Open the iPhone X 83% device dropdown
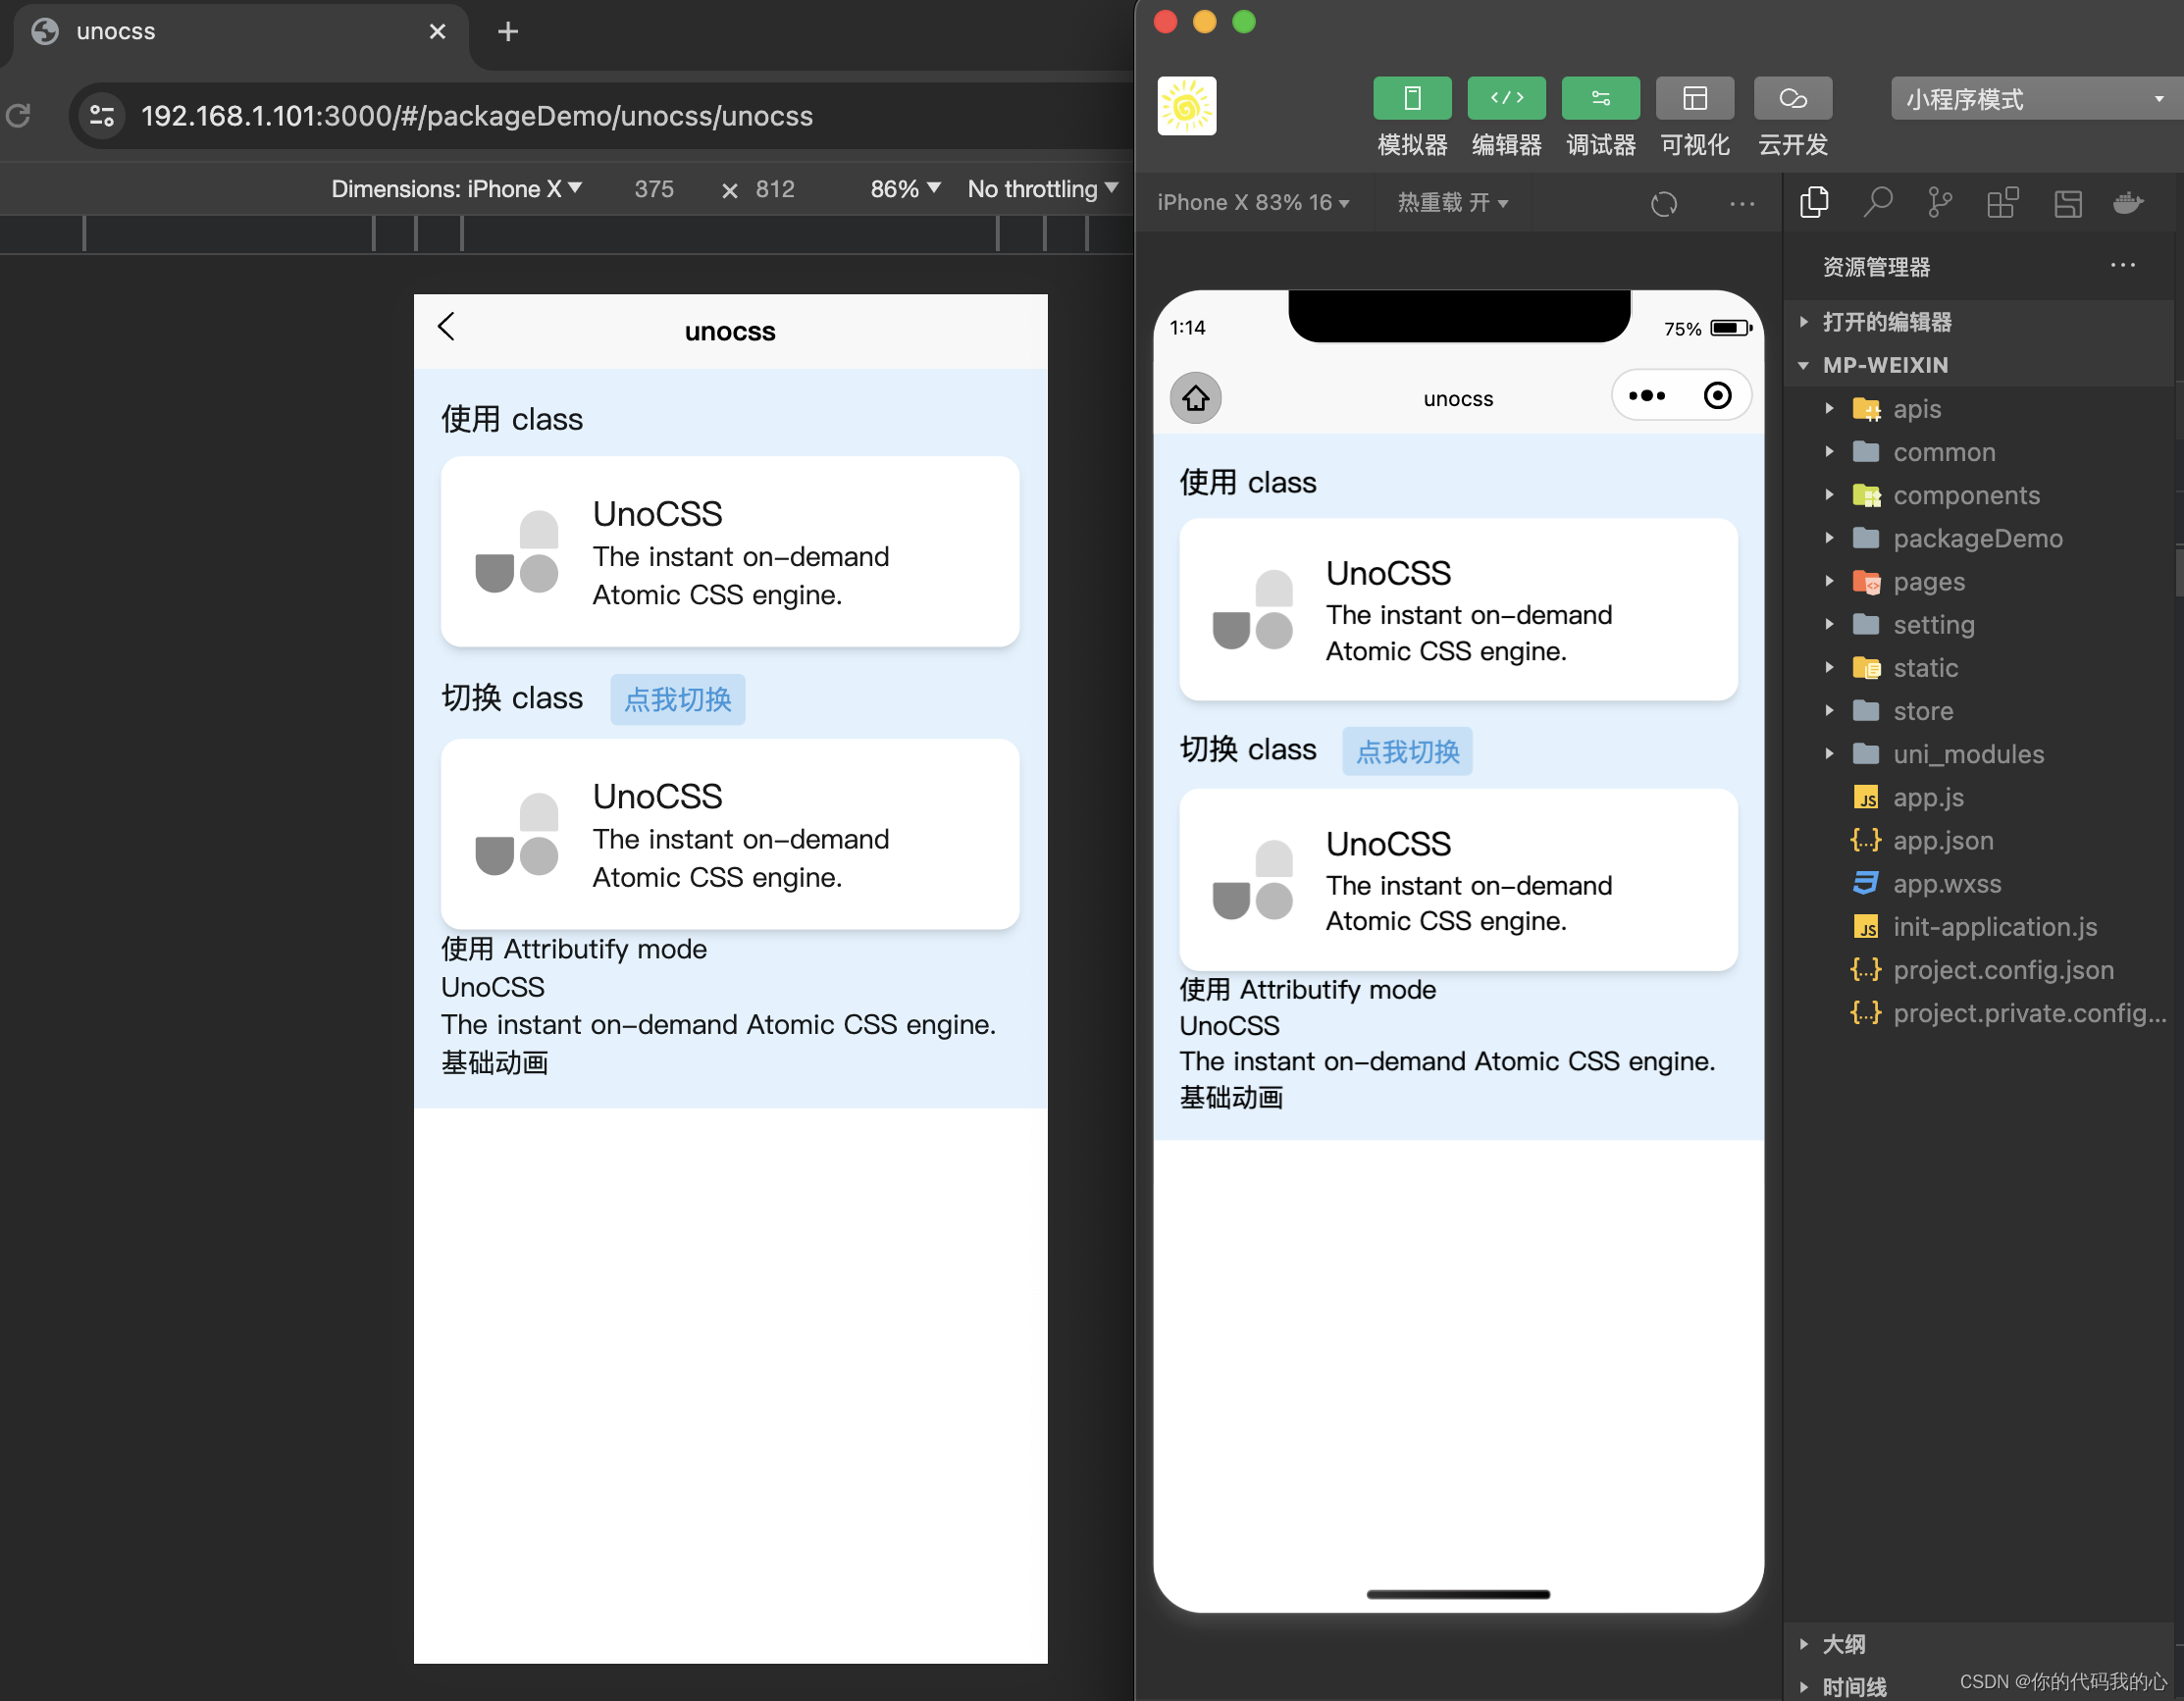Image resolution: width=2184 pixels, height=1701 pixels. [x=1252, y=203]
